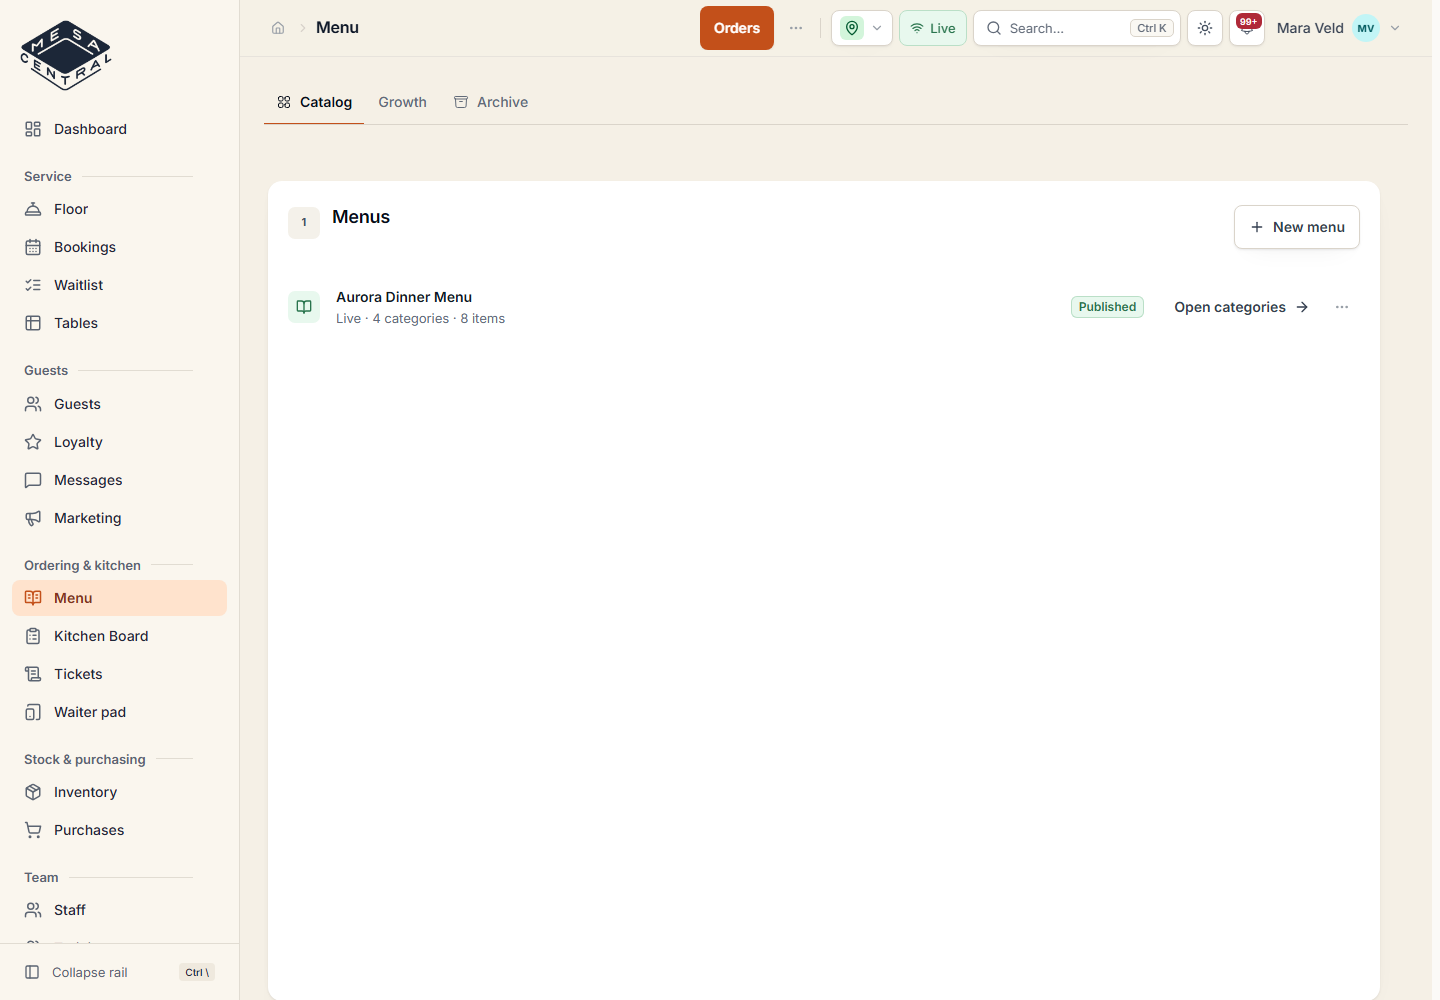Click the MV user avatar
1440x1000 pixels.
click(1366, 28)
